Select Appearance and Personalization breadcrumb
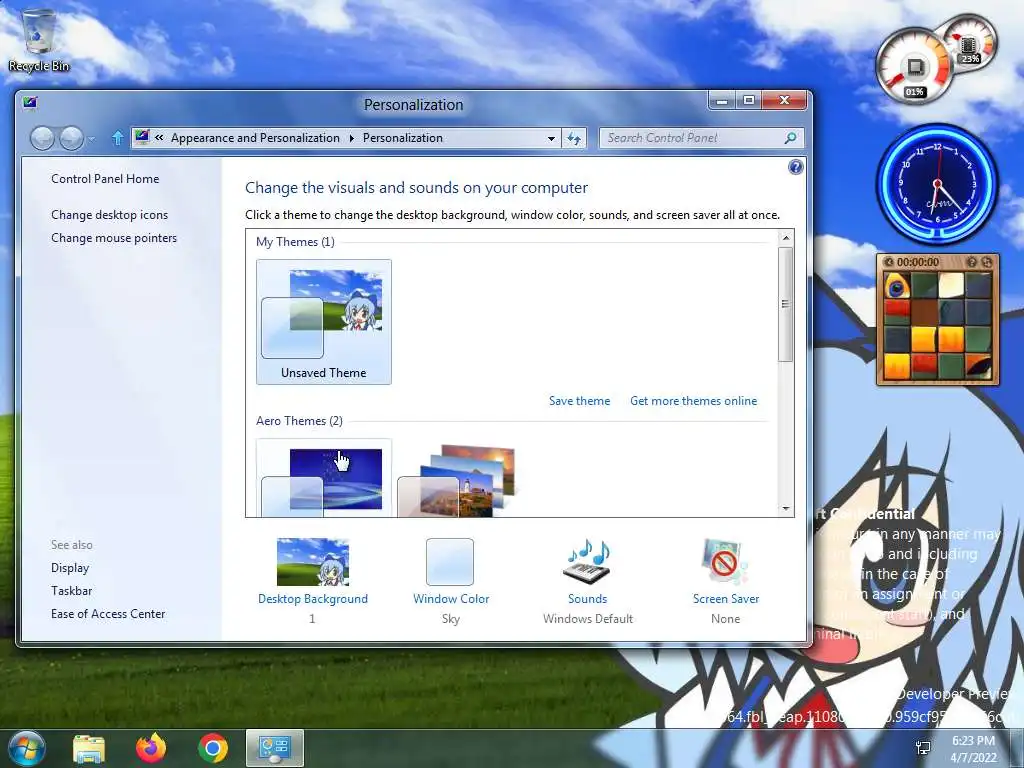 255,138
